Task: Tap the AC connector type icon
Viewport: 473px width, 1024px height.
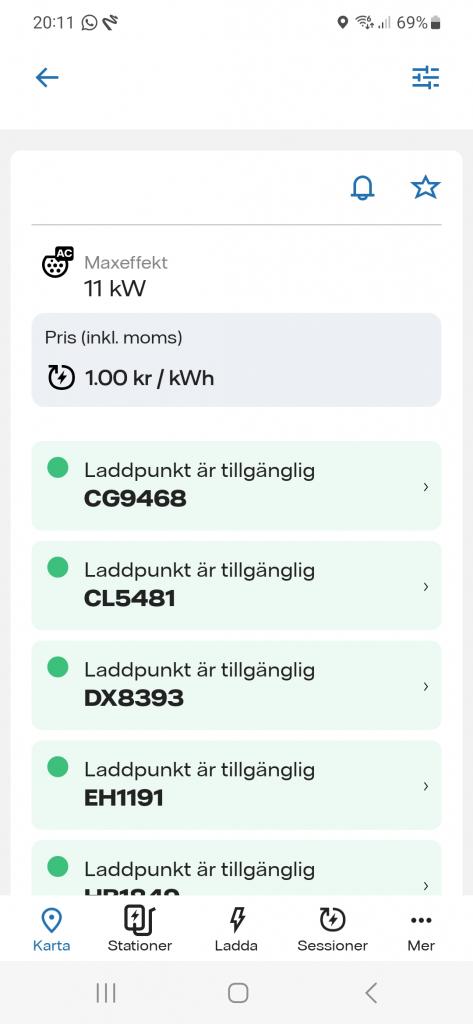Action: (x=57, y=263)
